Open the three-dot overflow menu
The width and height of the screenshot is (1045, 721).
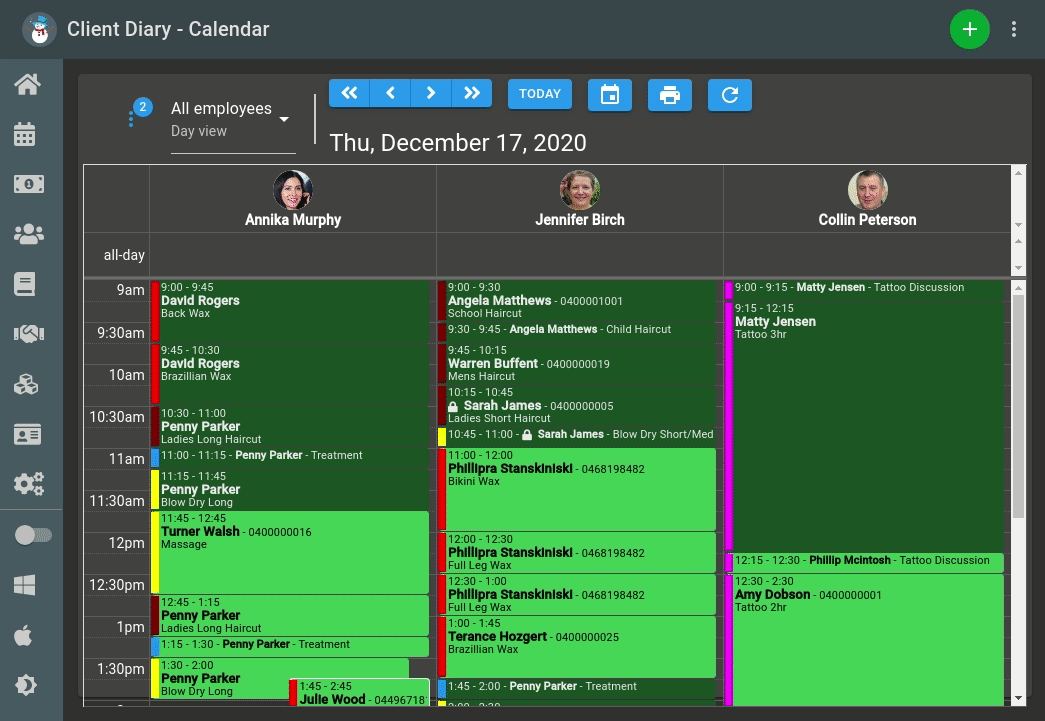pos(1014,29)
